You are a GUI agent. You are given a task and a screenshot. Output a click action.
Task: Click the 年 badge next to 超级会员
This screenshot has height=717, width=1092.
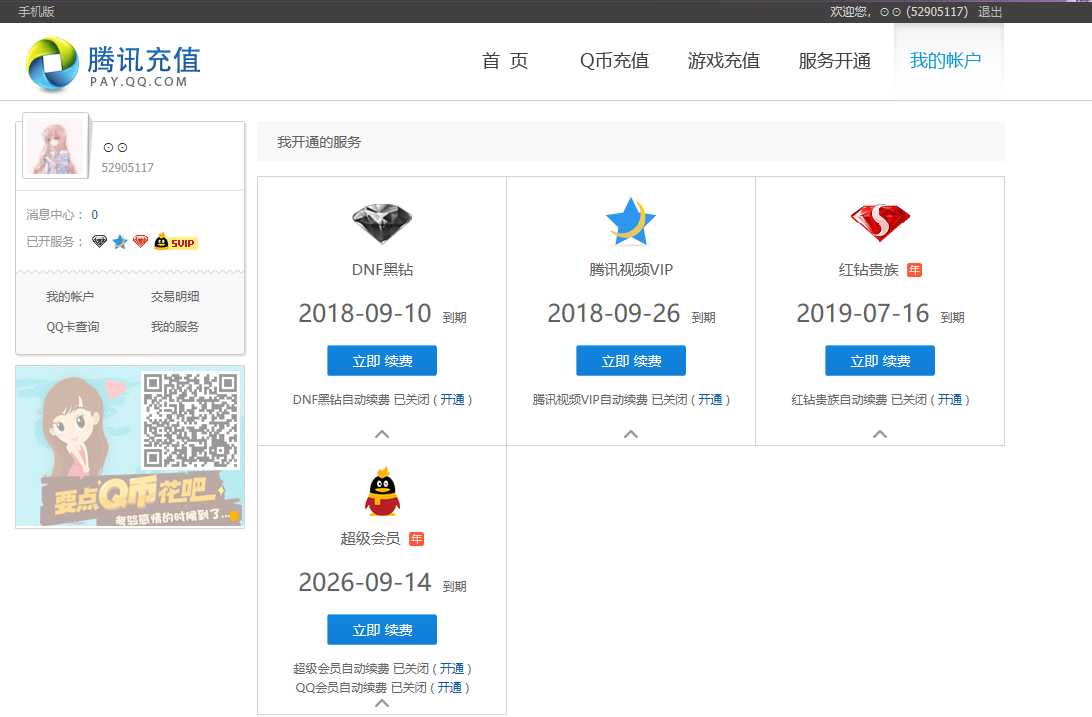tap(416, 539)
